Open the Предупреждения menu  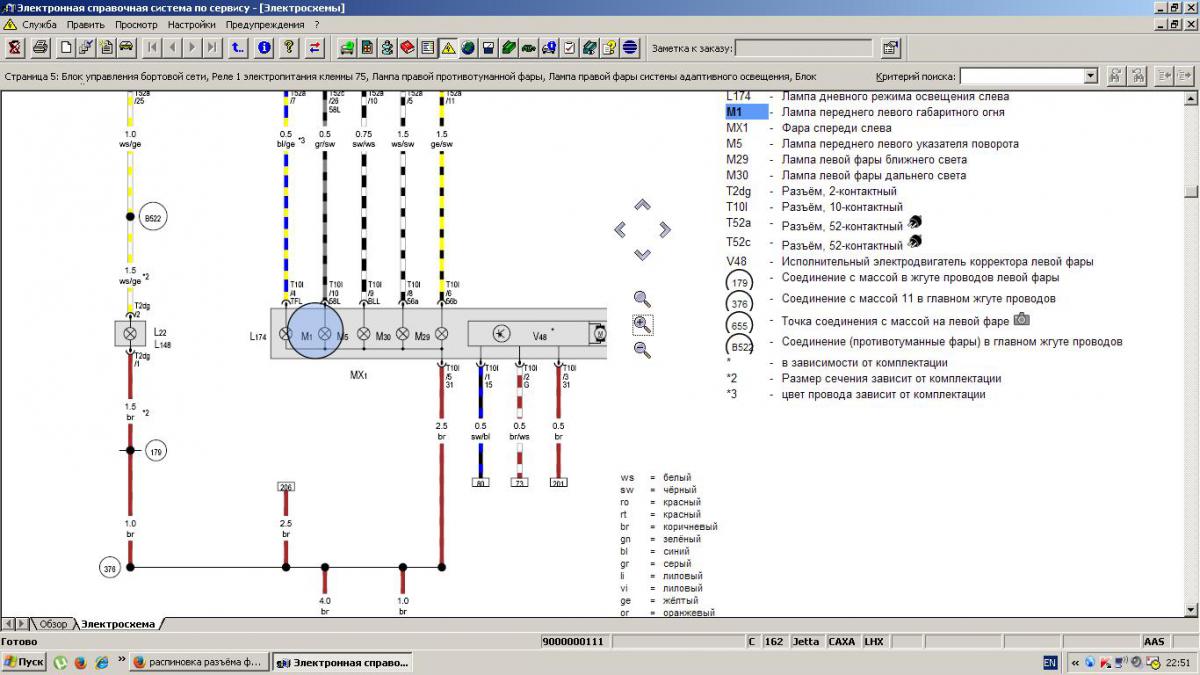coord(266,24)
